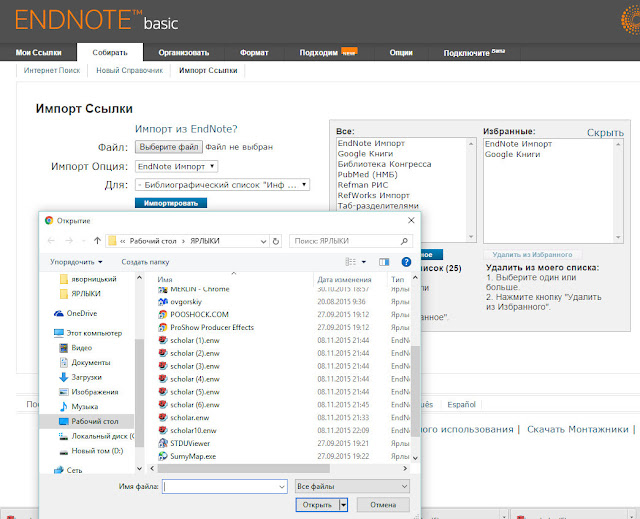
Task: Click the back arrow in file dialog
Action: coord(51,241)
